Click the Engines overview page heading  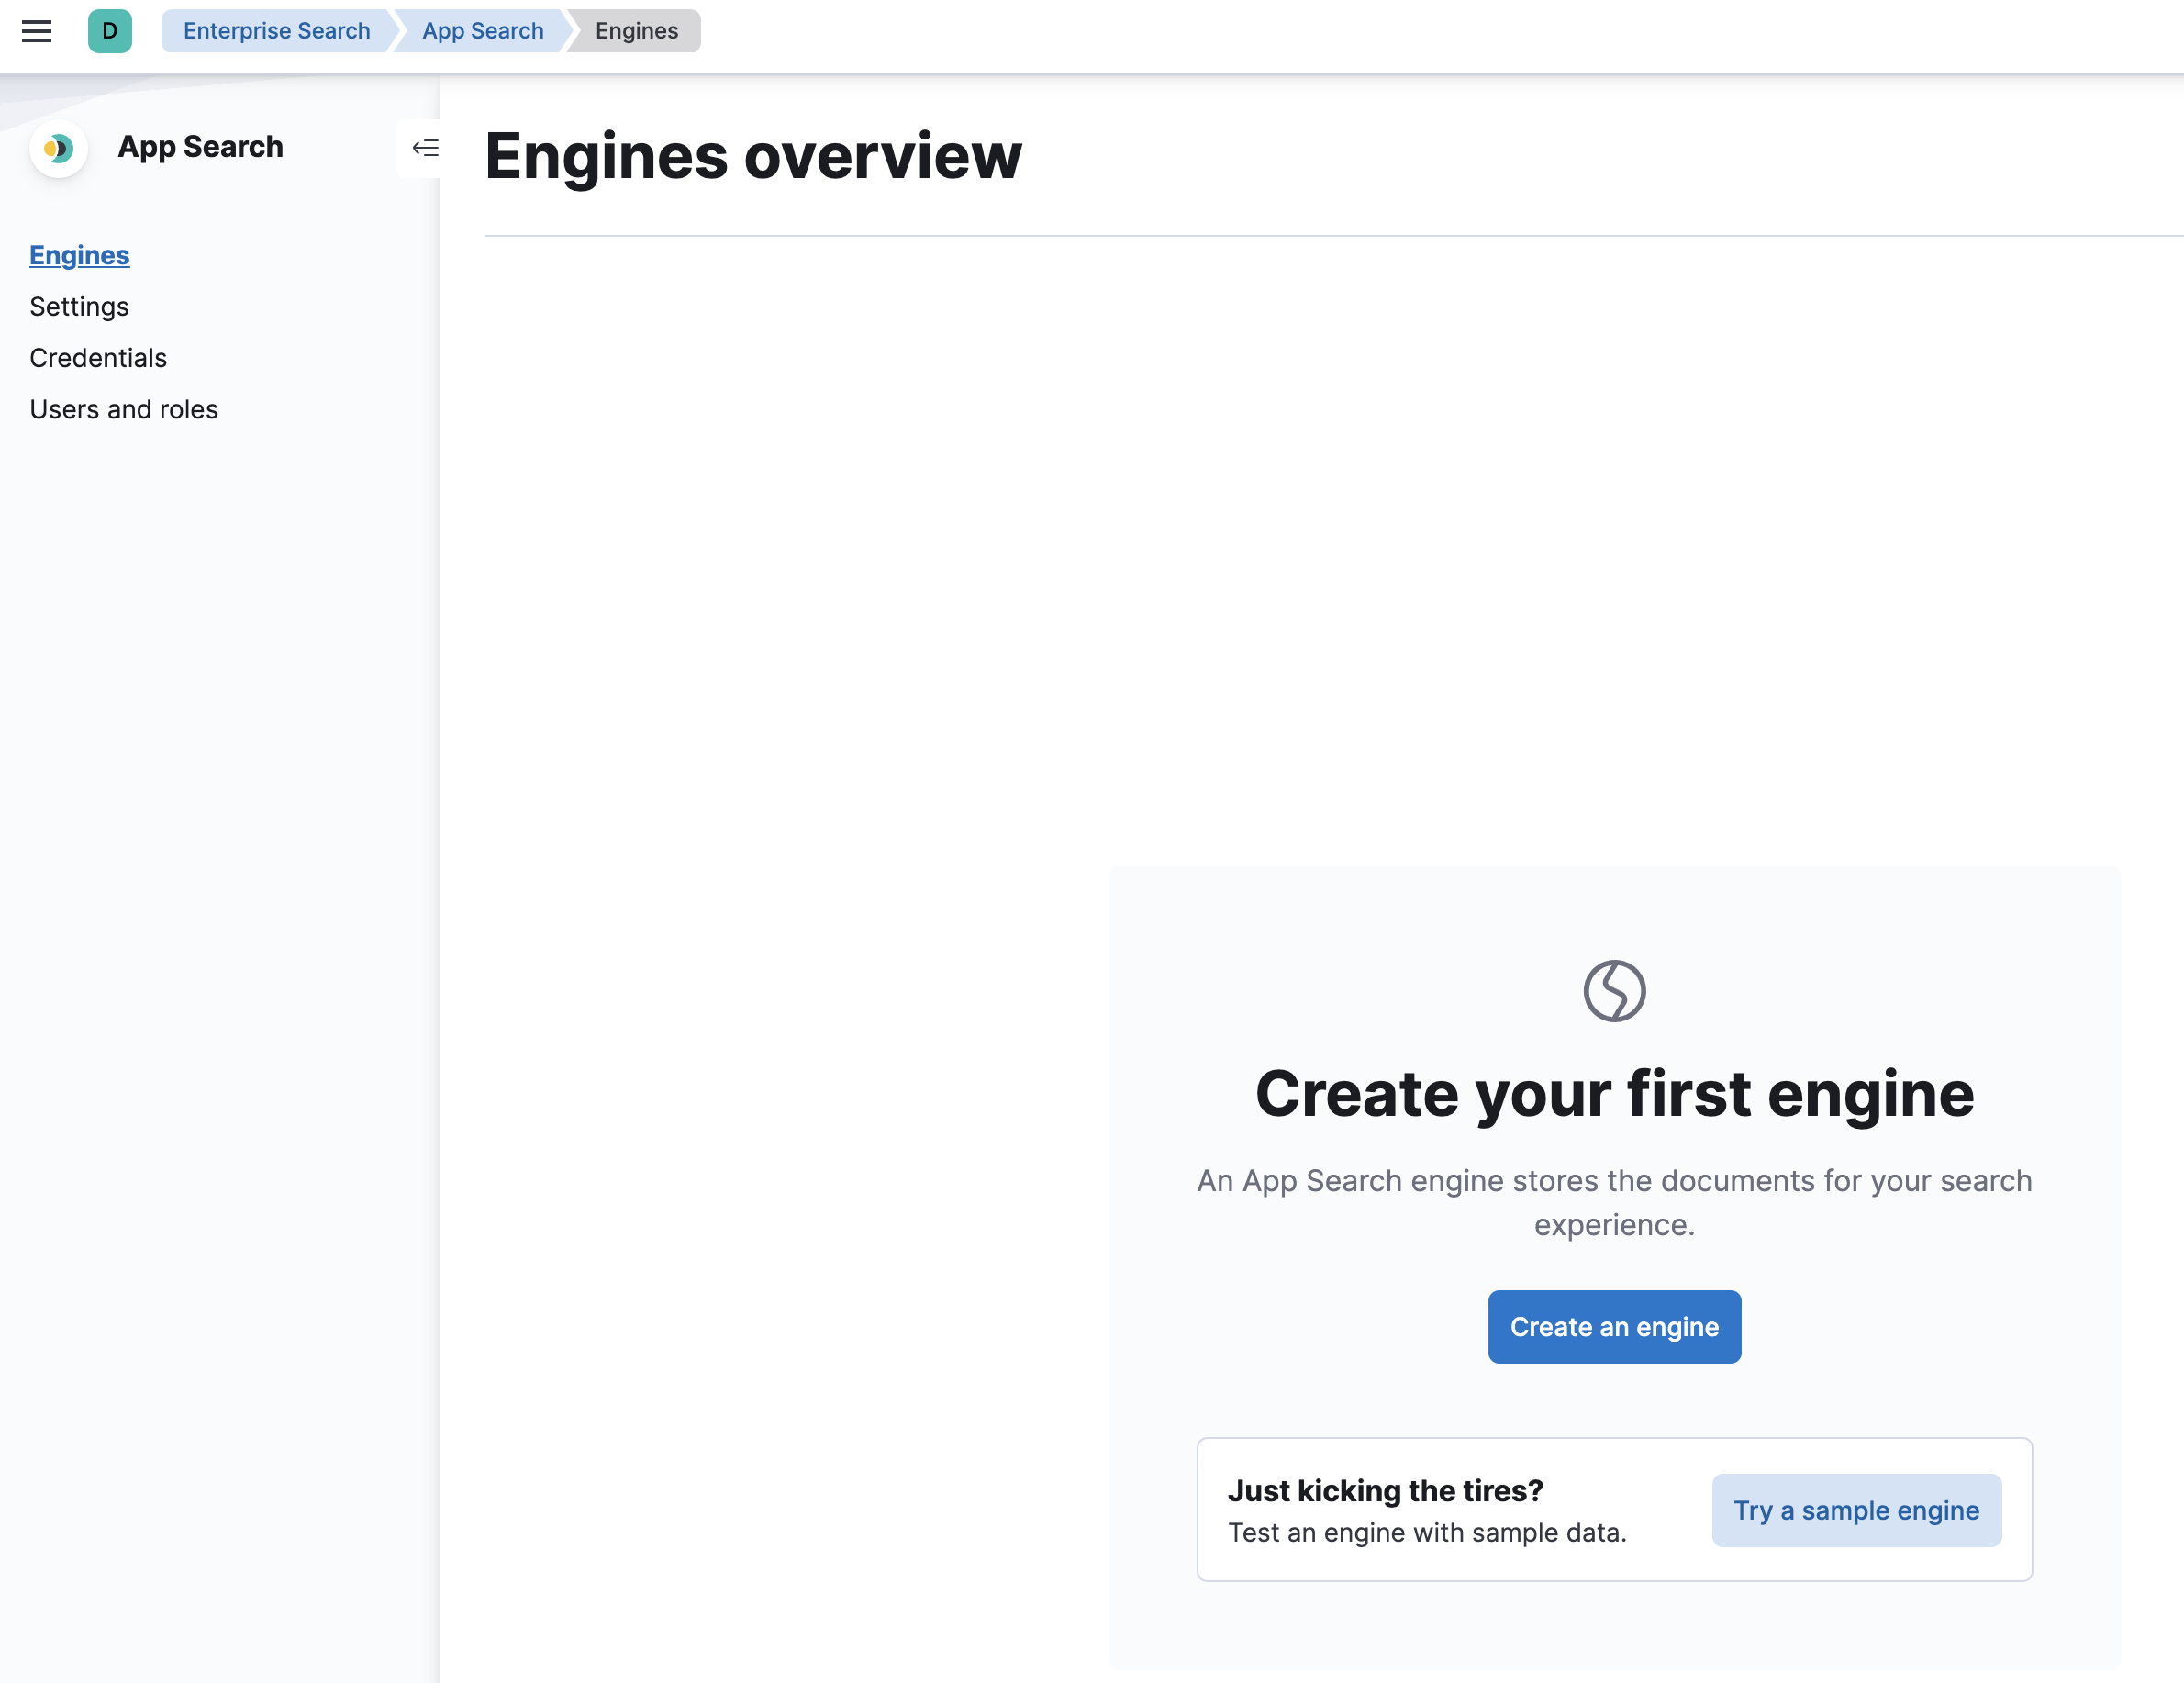752,156
